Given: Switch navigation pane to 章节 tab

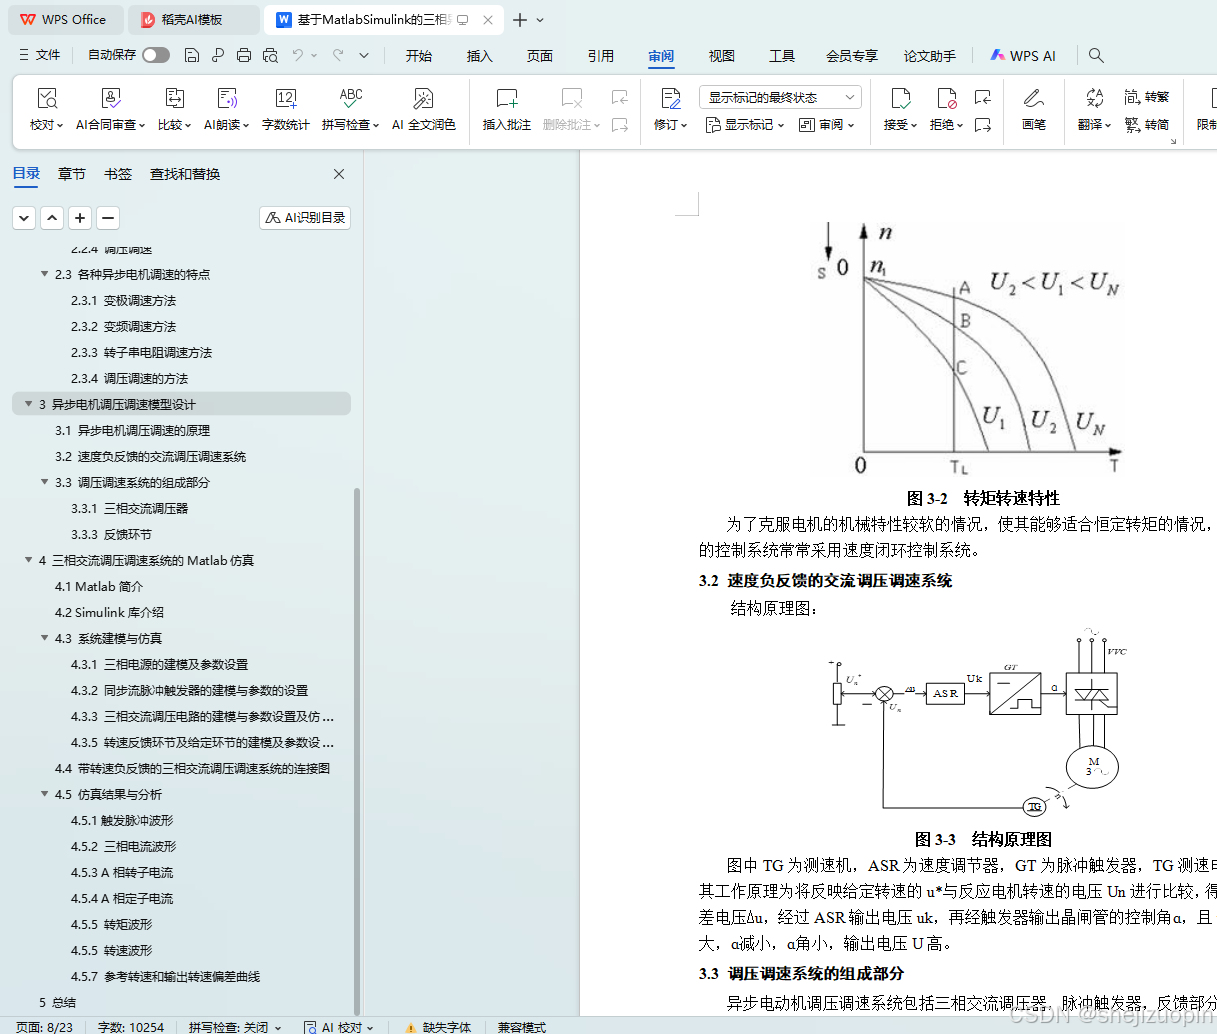Looking at the screenshot, I should (x=72, y=174).
